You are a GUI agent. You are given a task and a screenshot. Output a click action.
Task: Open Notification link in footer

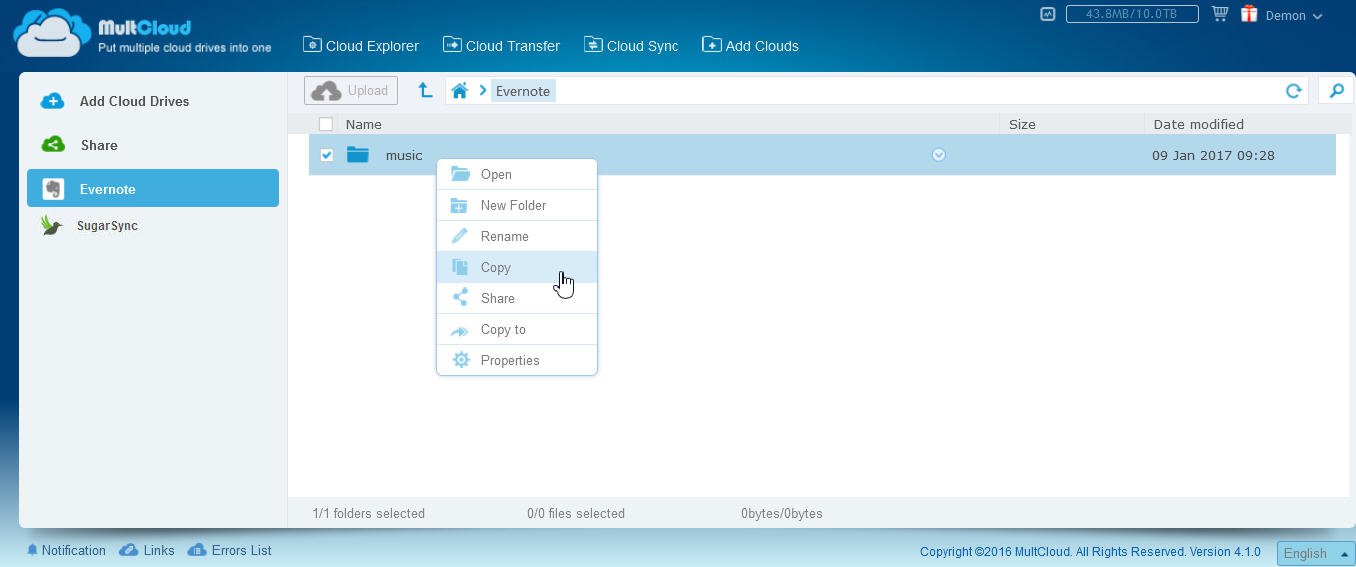pyautogui.click(x=66, y=550)
